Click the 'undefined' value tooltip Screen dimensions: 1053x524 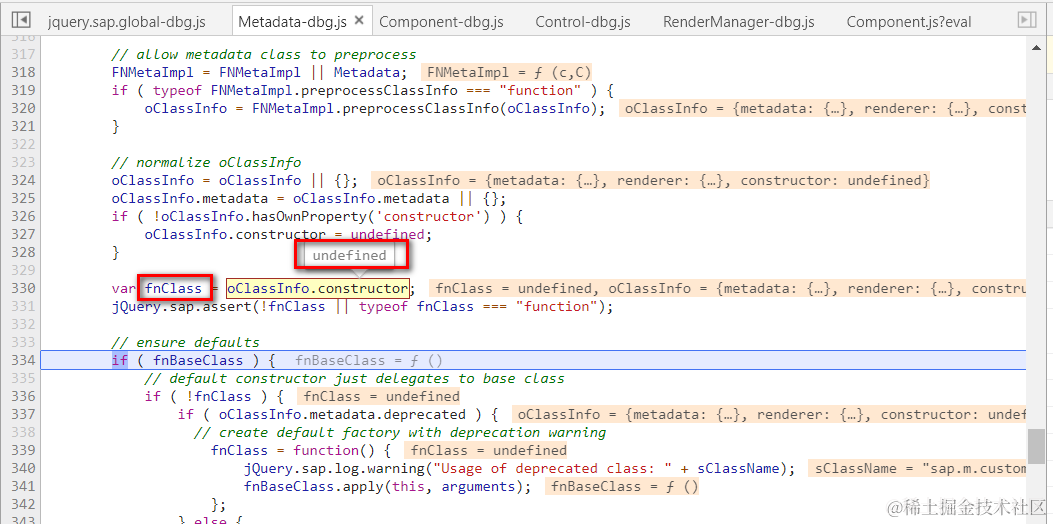tap(349, 255)
